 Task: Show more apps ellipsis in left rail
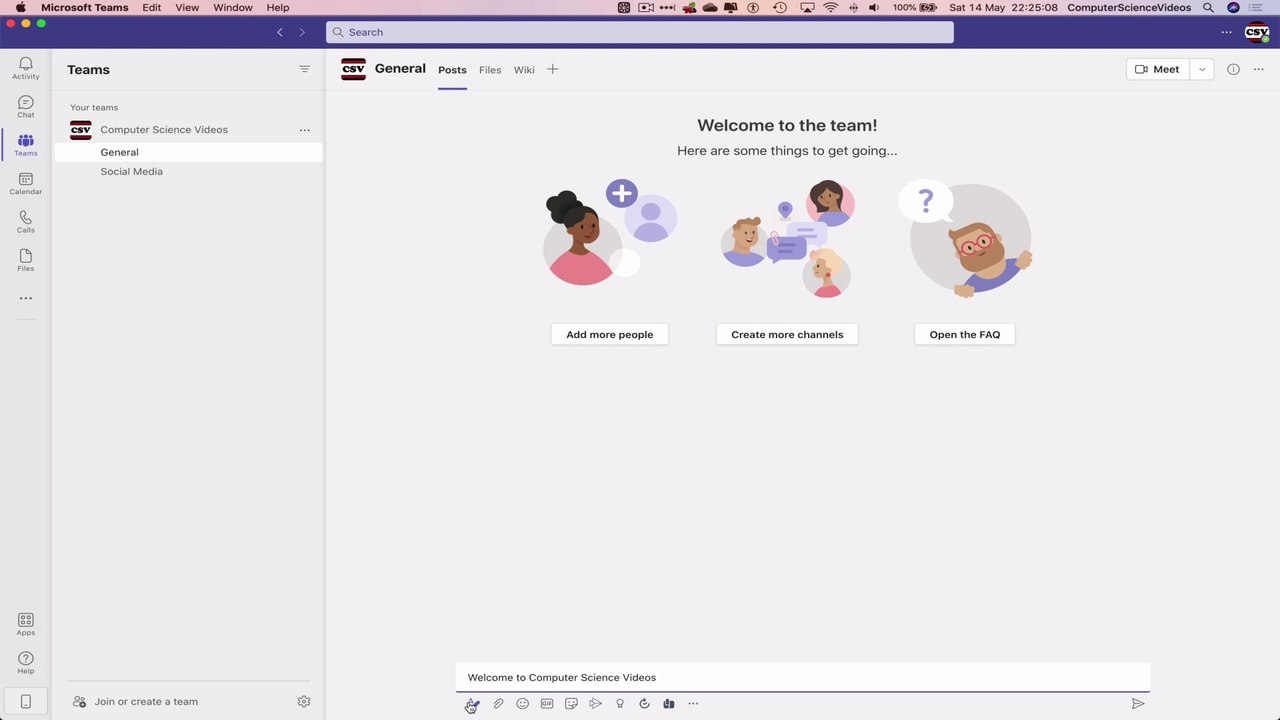tap(26, 298)
